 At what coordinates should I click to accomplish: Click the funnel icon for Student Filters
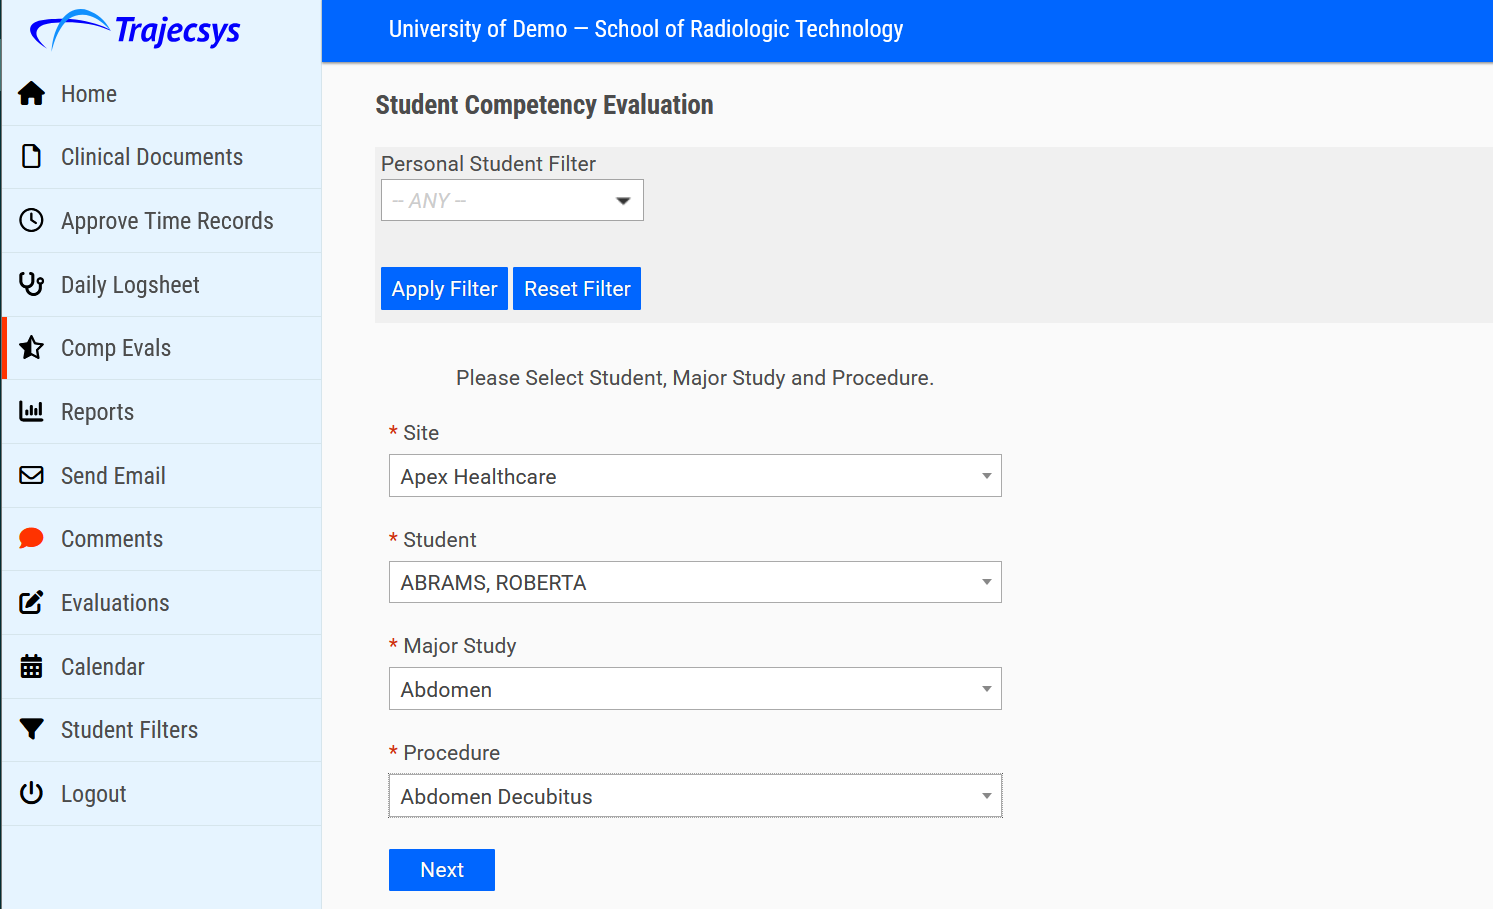(x=31, y=730)
